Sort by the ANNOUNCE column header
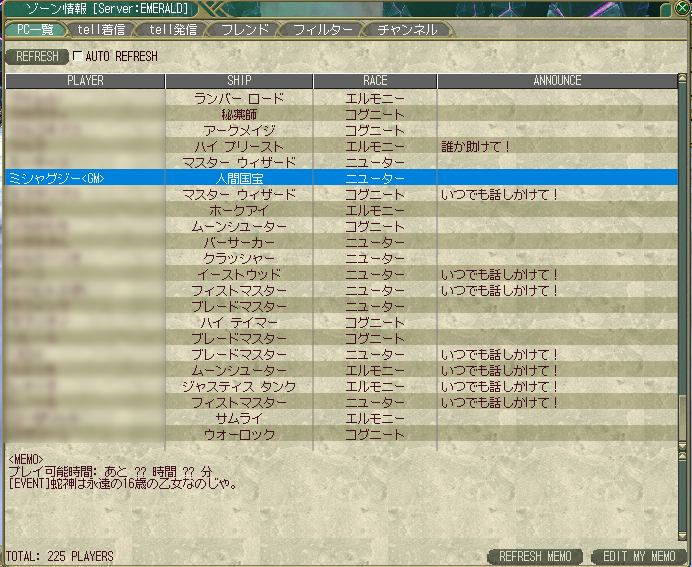This screenshot has width=692, height=567. coord(557,81)
